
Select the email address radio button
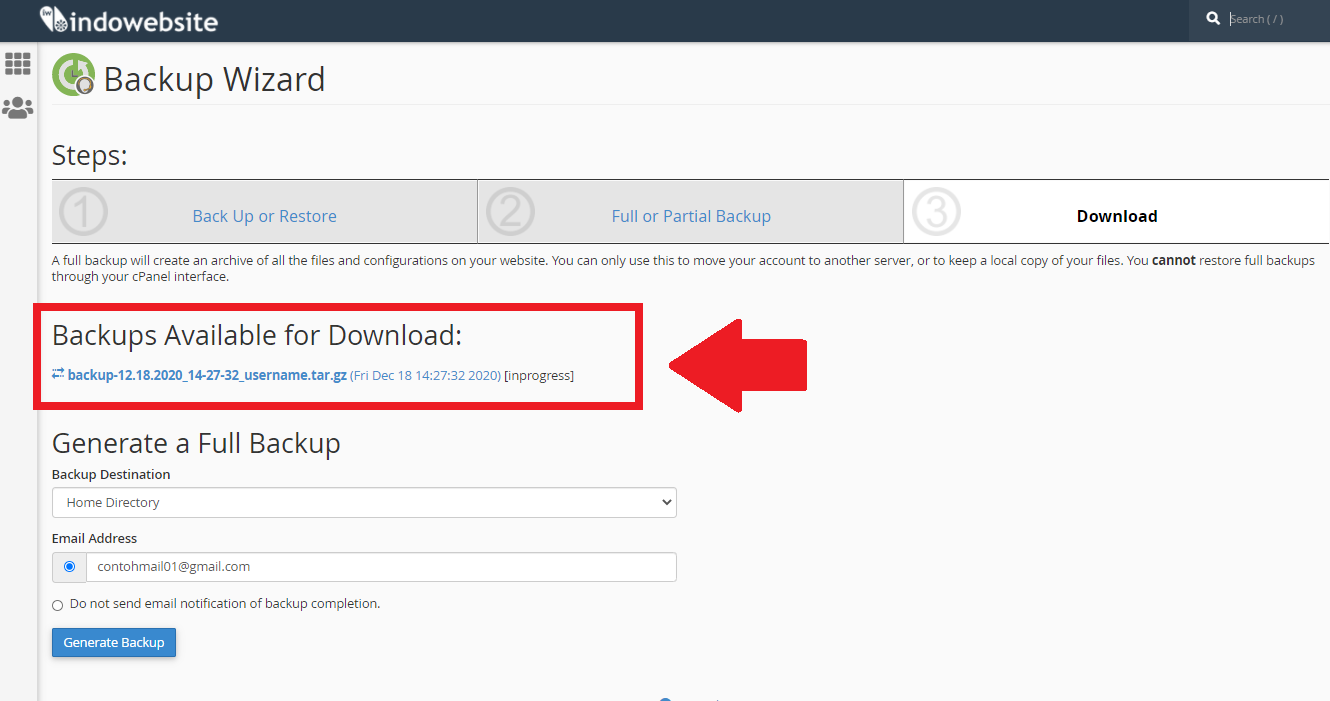point(69,567)
